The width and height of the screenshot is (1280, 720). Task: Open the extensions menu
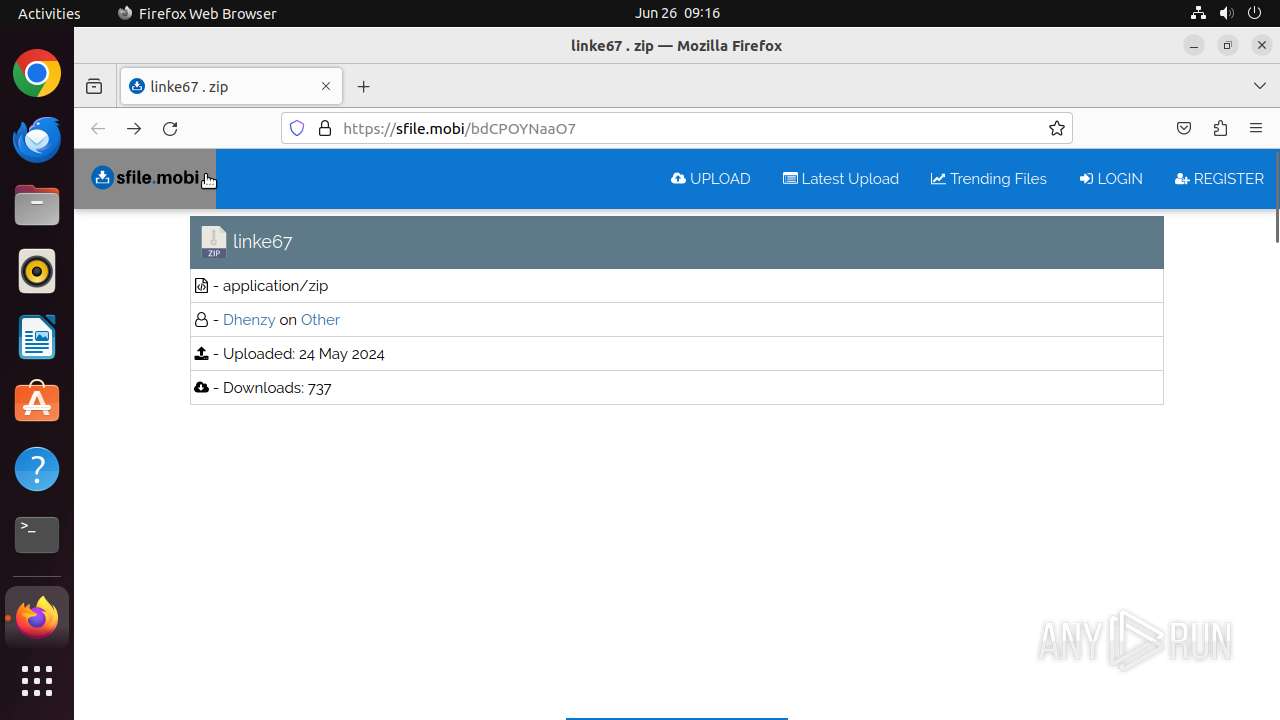pyautogui.click(x=1220, y=128)
